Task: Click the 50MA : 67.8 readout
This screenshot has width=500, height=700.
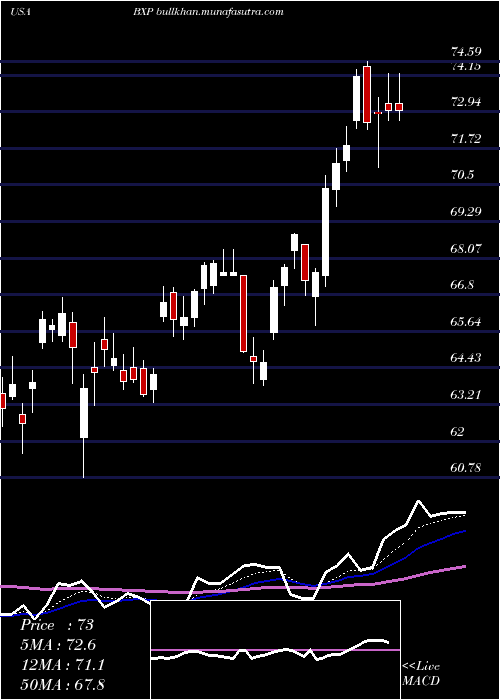Action: [x=62, y=684]
